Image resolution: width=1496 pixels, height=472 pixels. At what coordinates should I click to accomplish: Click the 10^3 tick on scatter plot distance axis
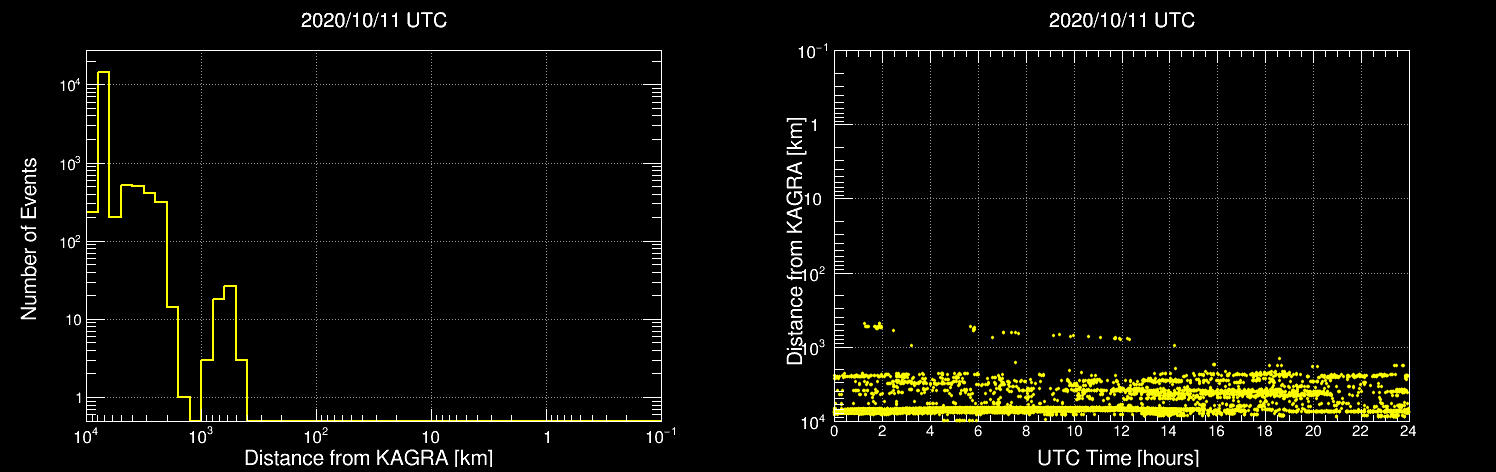[x=813, y=346]
